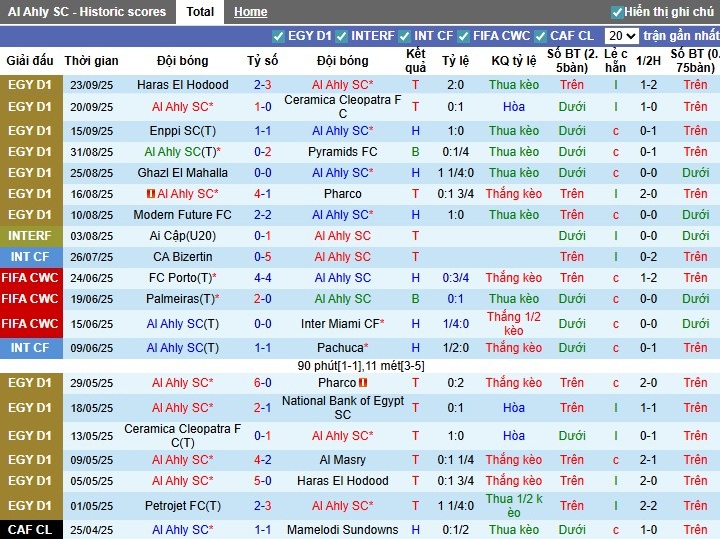Click red card icon next to Pharco 6-0
720x539 pixels.
(x=363, y=383)
